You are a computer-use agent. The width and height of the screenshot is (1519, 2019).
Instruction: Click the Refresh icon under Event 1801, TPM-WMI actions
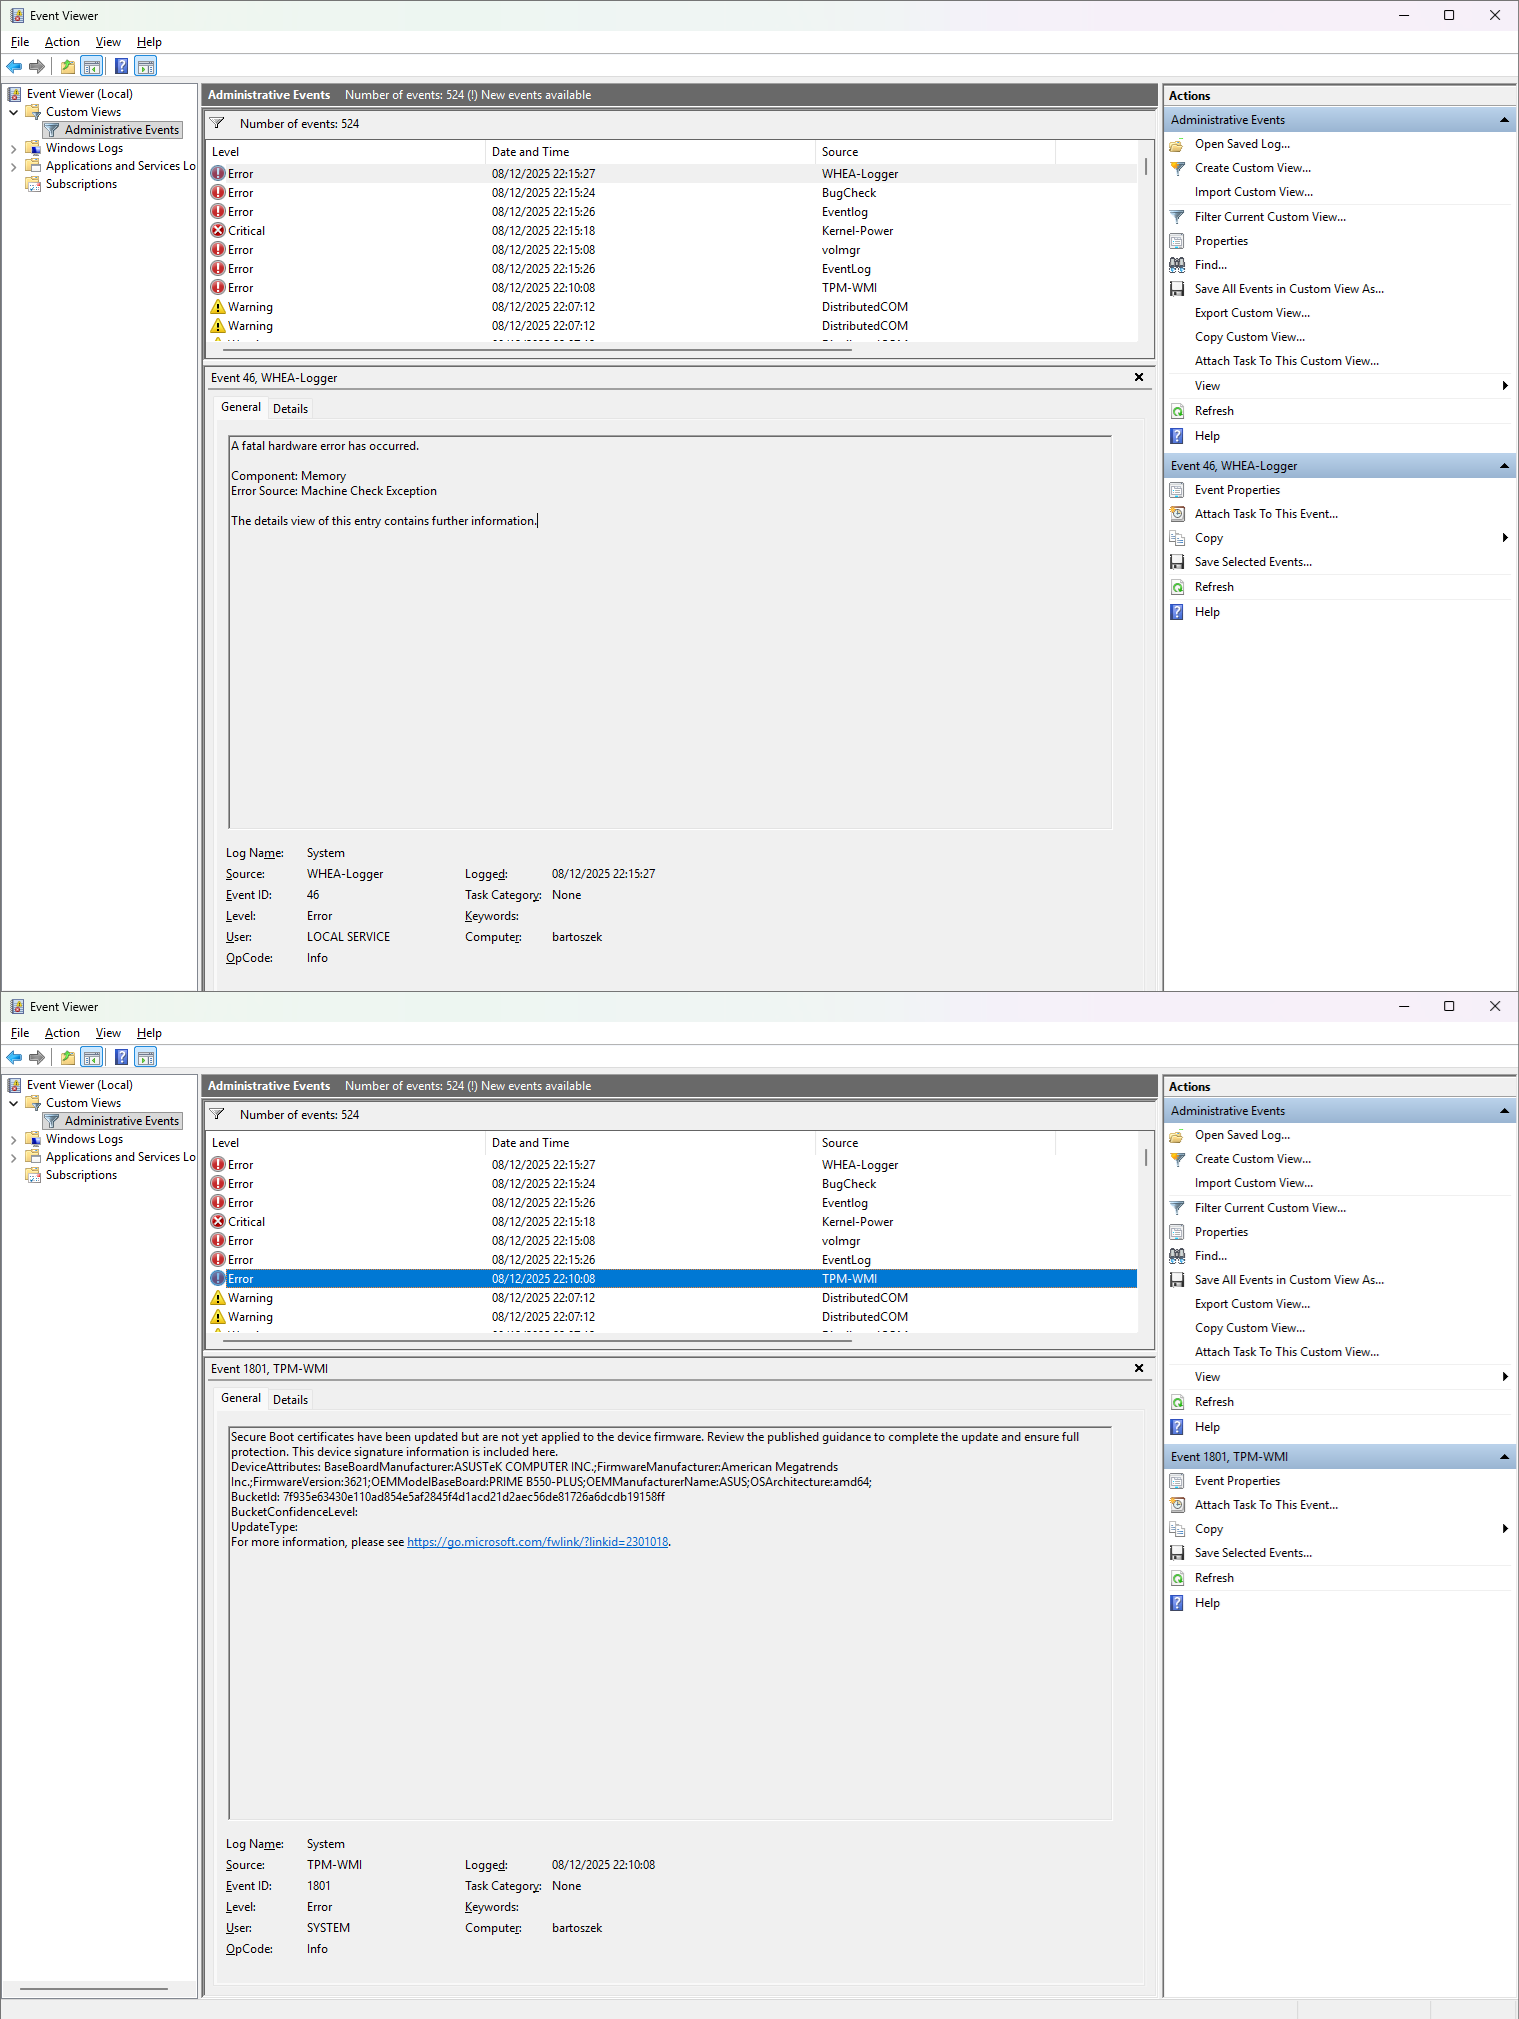1177,1578
